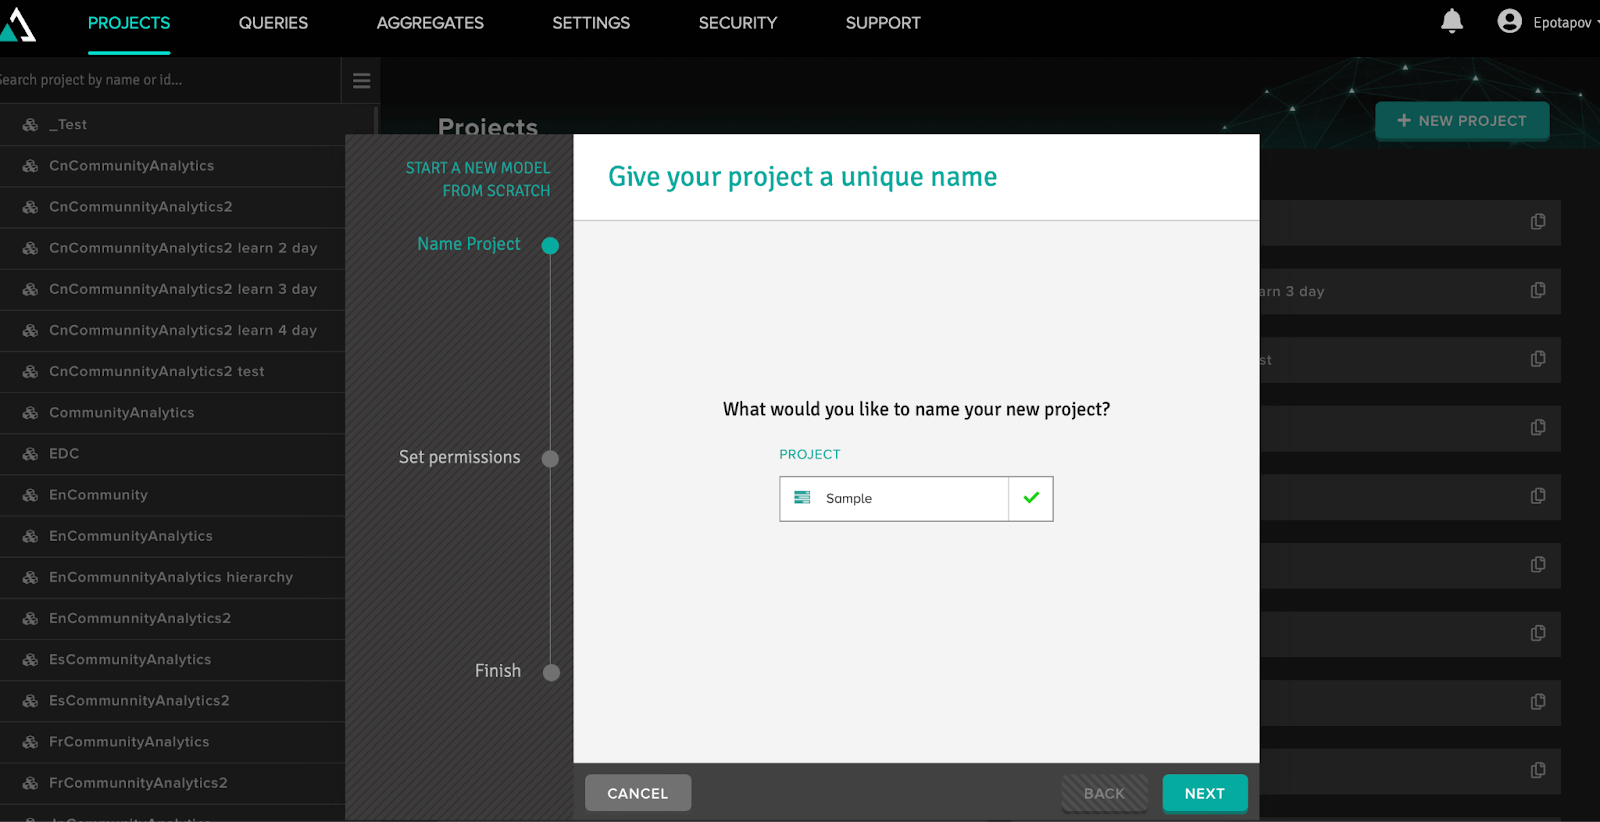Image resolution: width=1600 pixels, height=822 pixels.
Task: Click the cube icon beside FrCommunityAnalytics
Action: tap(31, 742)
